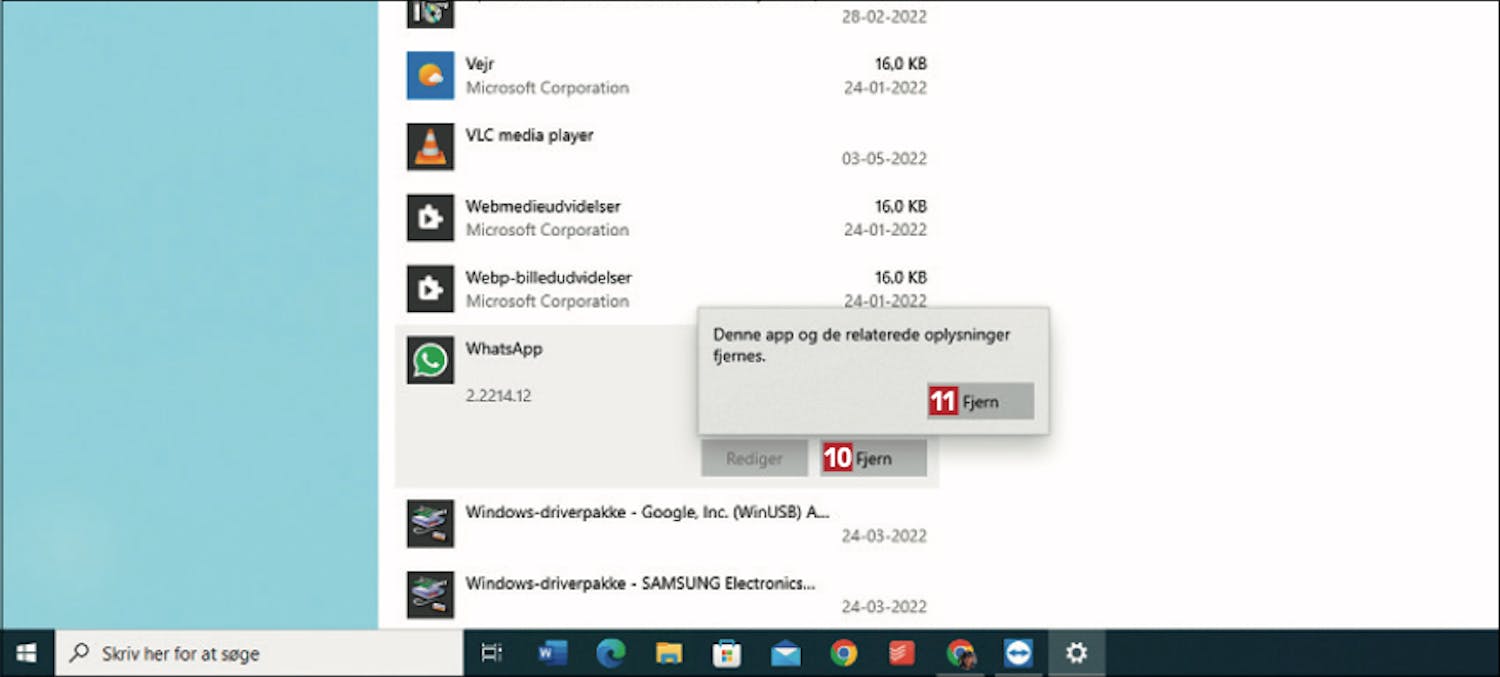The height and width of the screenshot is (677, 1500).
Task: Click the 24-01-2022 date of Webmedieudvidelser
Action: tap(884, 230)
